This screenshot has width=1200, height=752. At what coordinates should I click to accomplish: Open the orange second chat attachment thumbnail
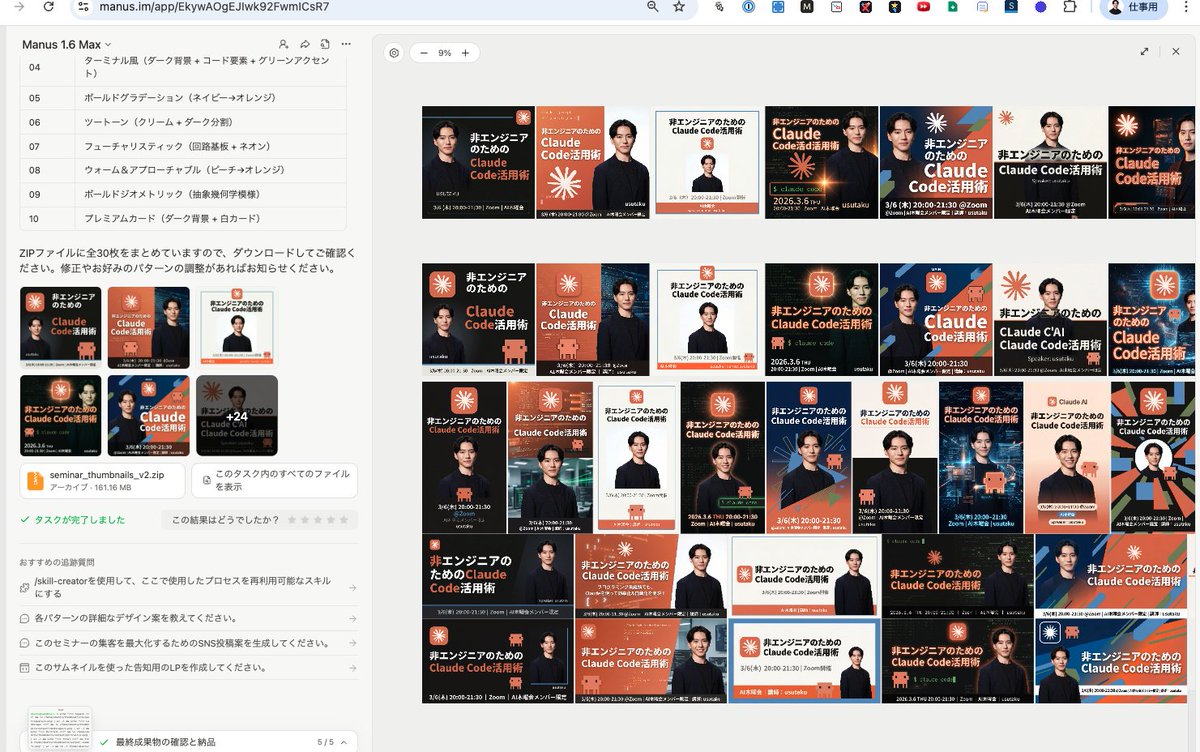point(149,327)
